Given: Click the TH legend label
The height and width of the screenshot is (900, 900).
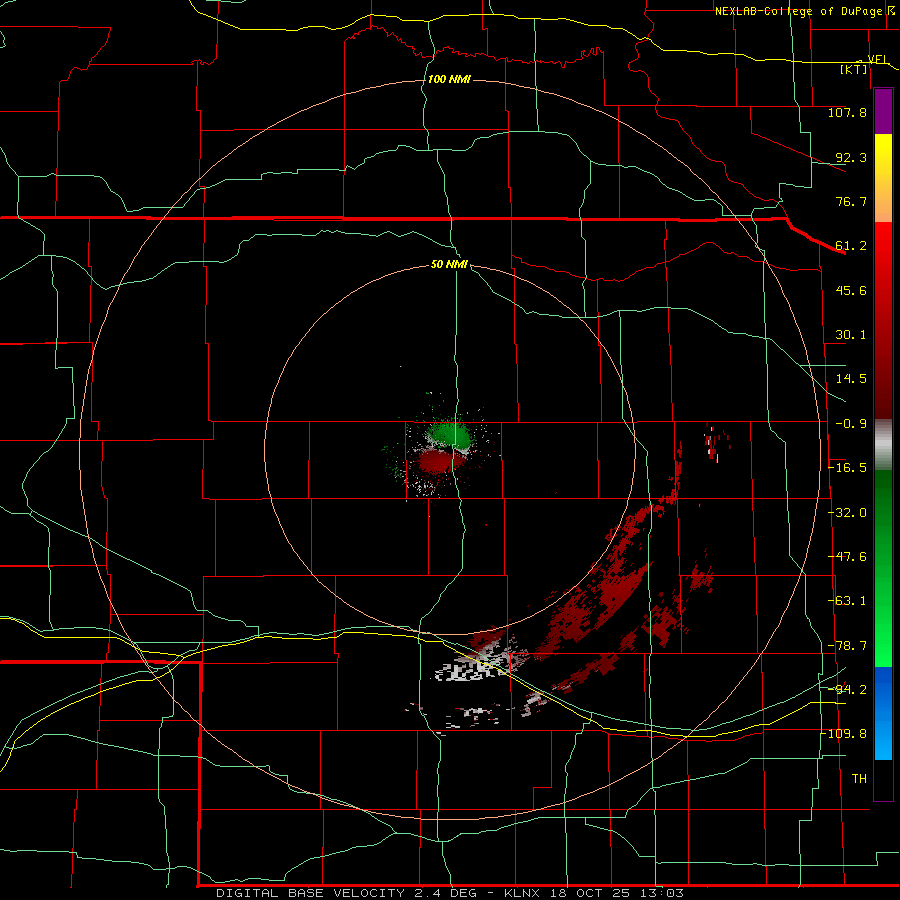Looking at the screenshot, I should (x=859, y=779).
